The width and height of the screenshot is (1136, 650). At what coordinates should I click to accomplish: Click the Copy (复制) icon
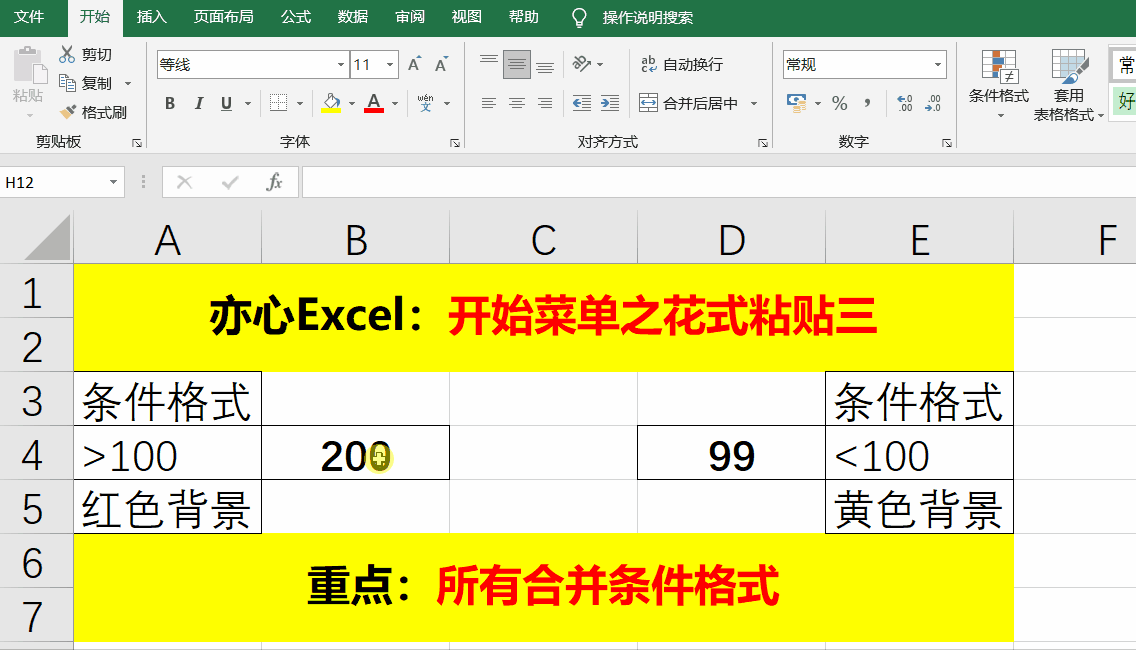[67, 83]
